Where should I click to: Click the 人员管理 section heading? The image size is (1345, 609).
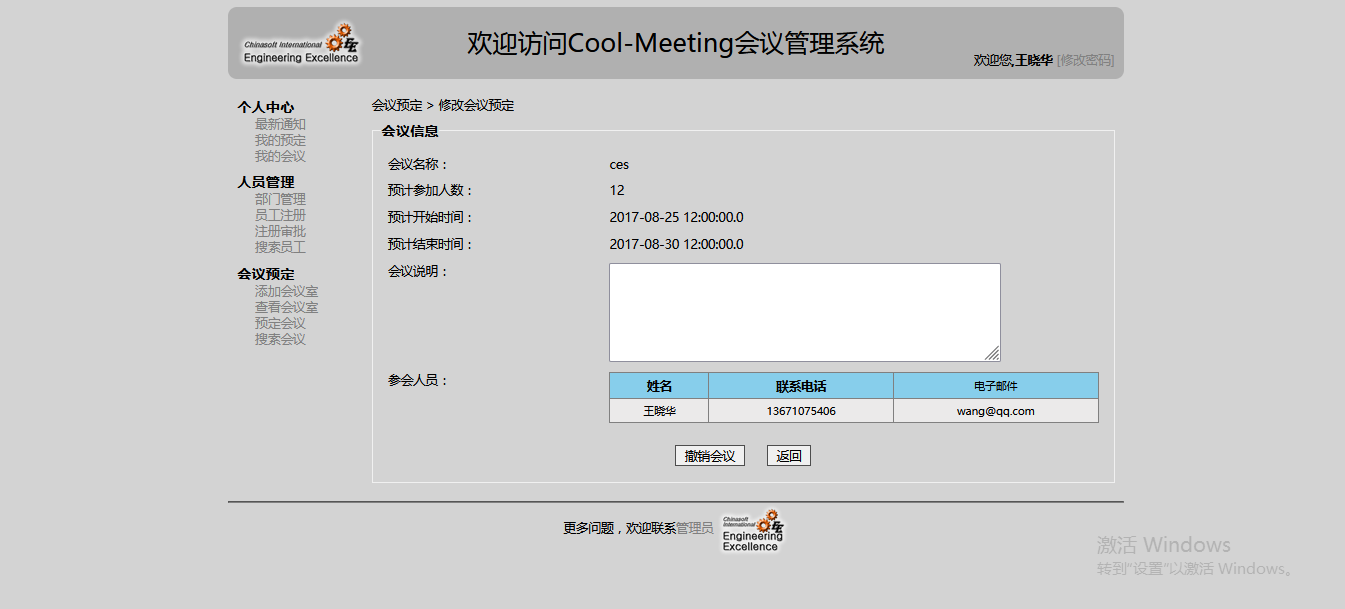(x=266, y=182)
